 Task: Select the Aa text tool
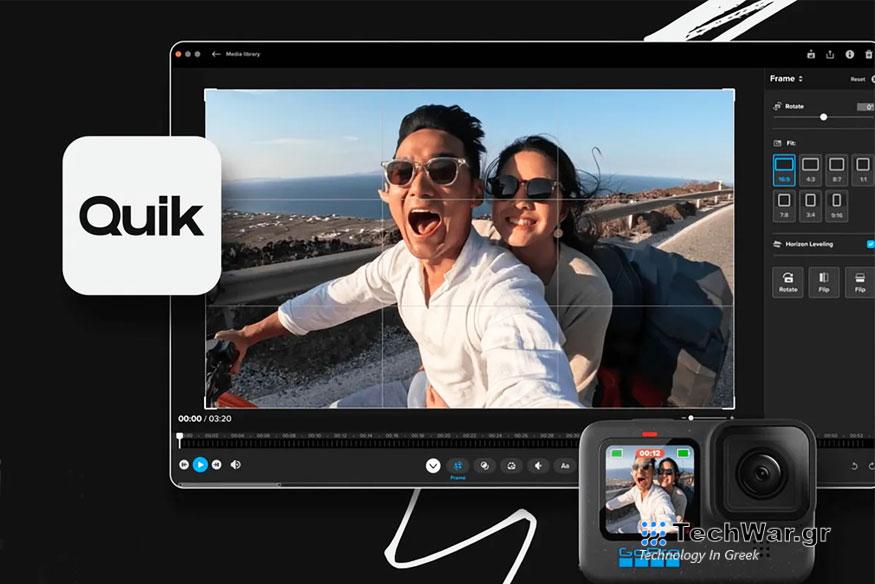[x=565, y=464]
